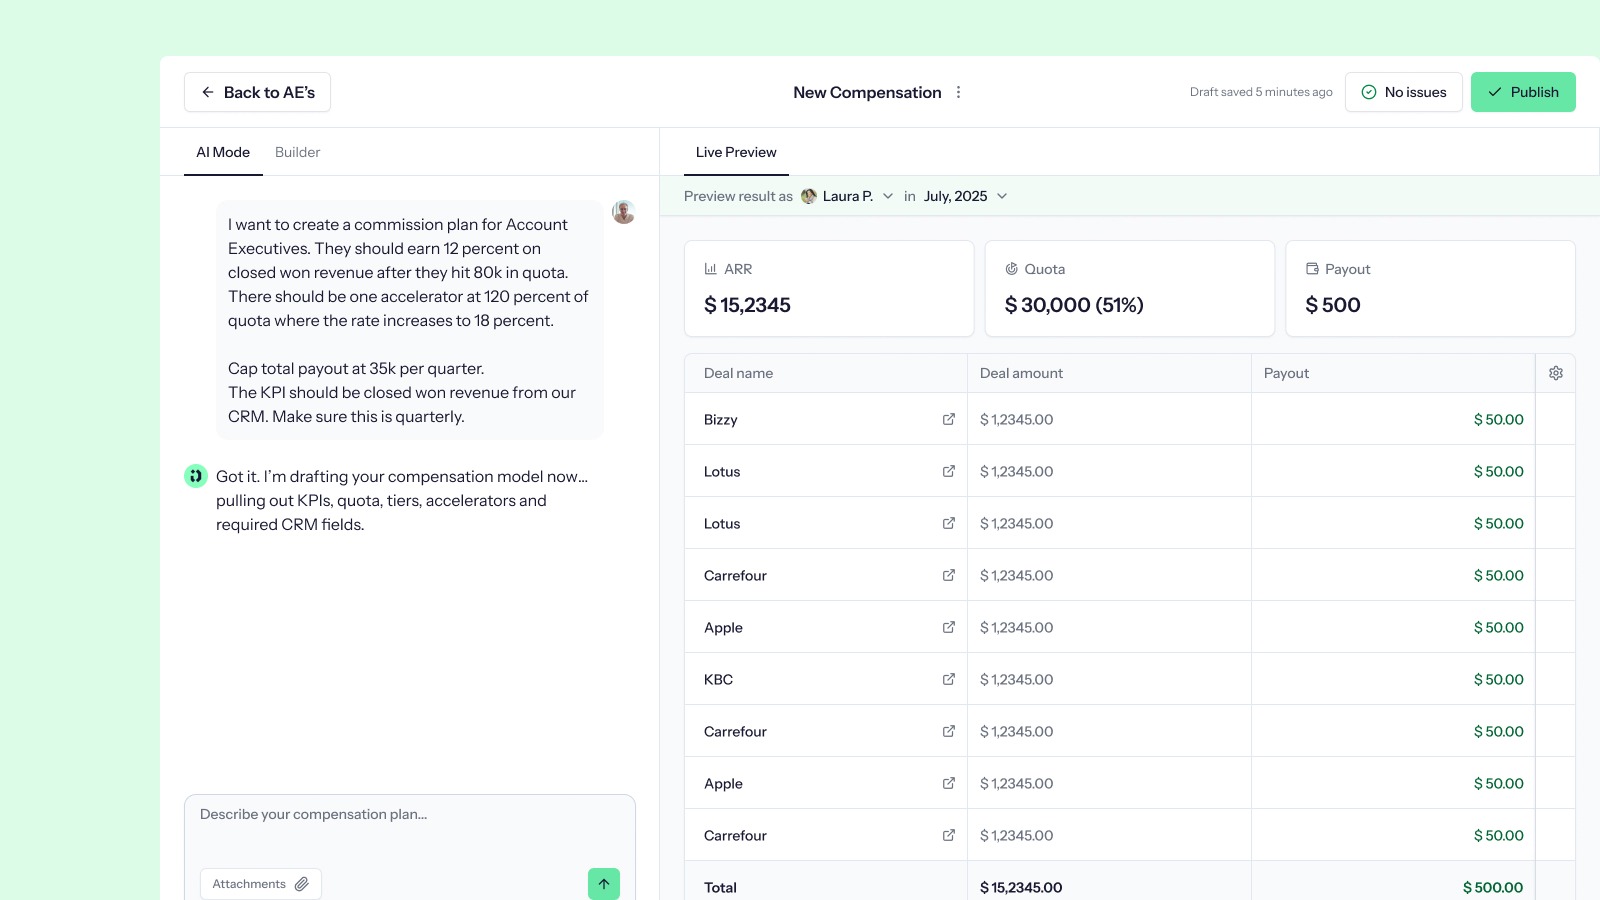Click the AI assistant avatar icon
Viewport: 1600px width, 900px height.
(195, 477)
